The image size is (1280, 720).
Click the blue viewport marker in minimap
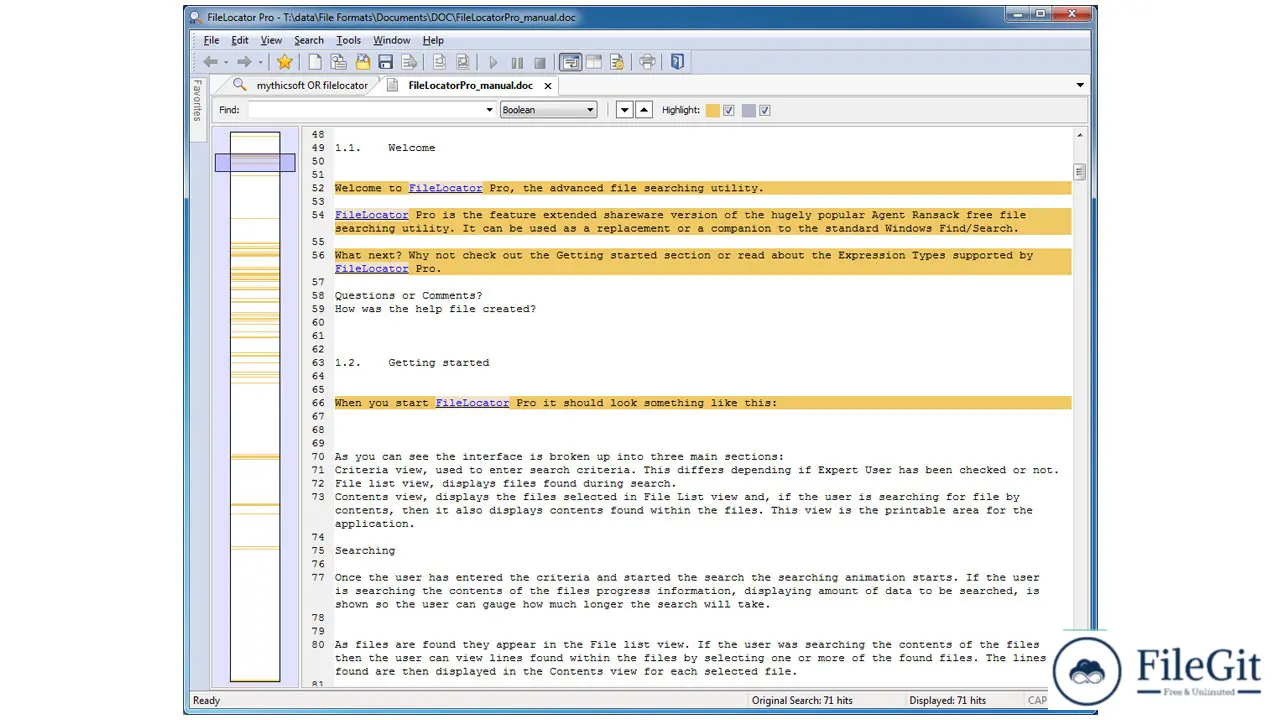255,162
